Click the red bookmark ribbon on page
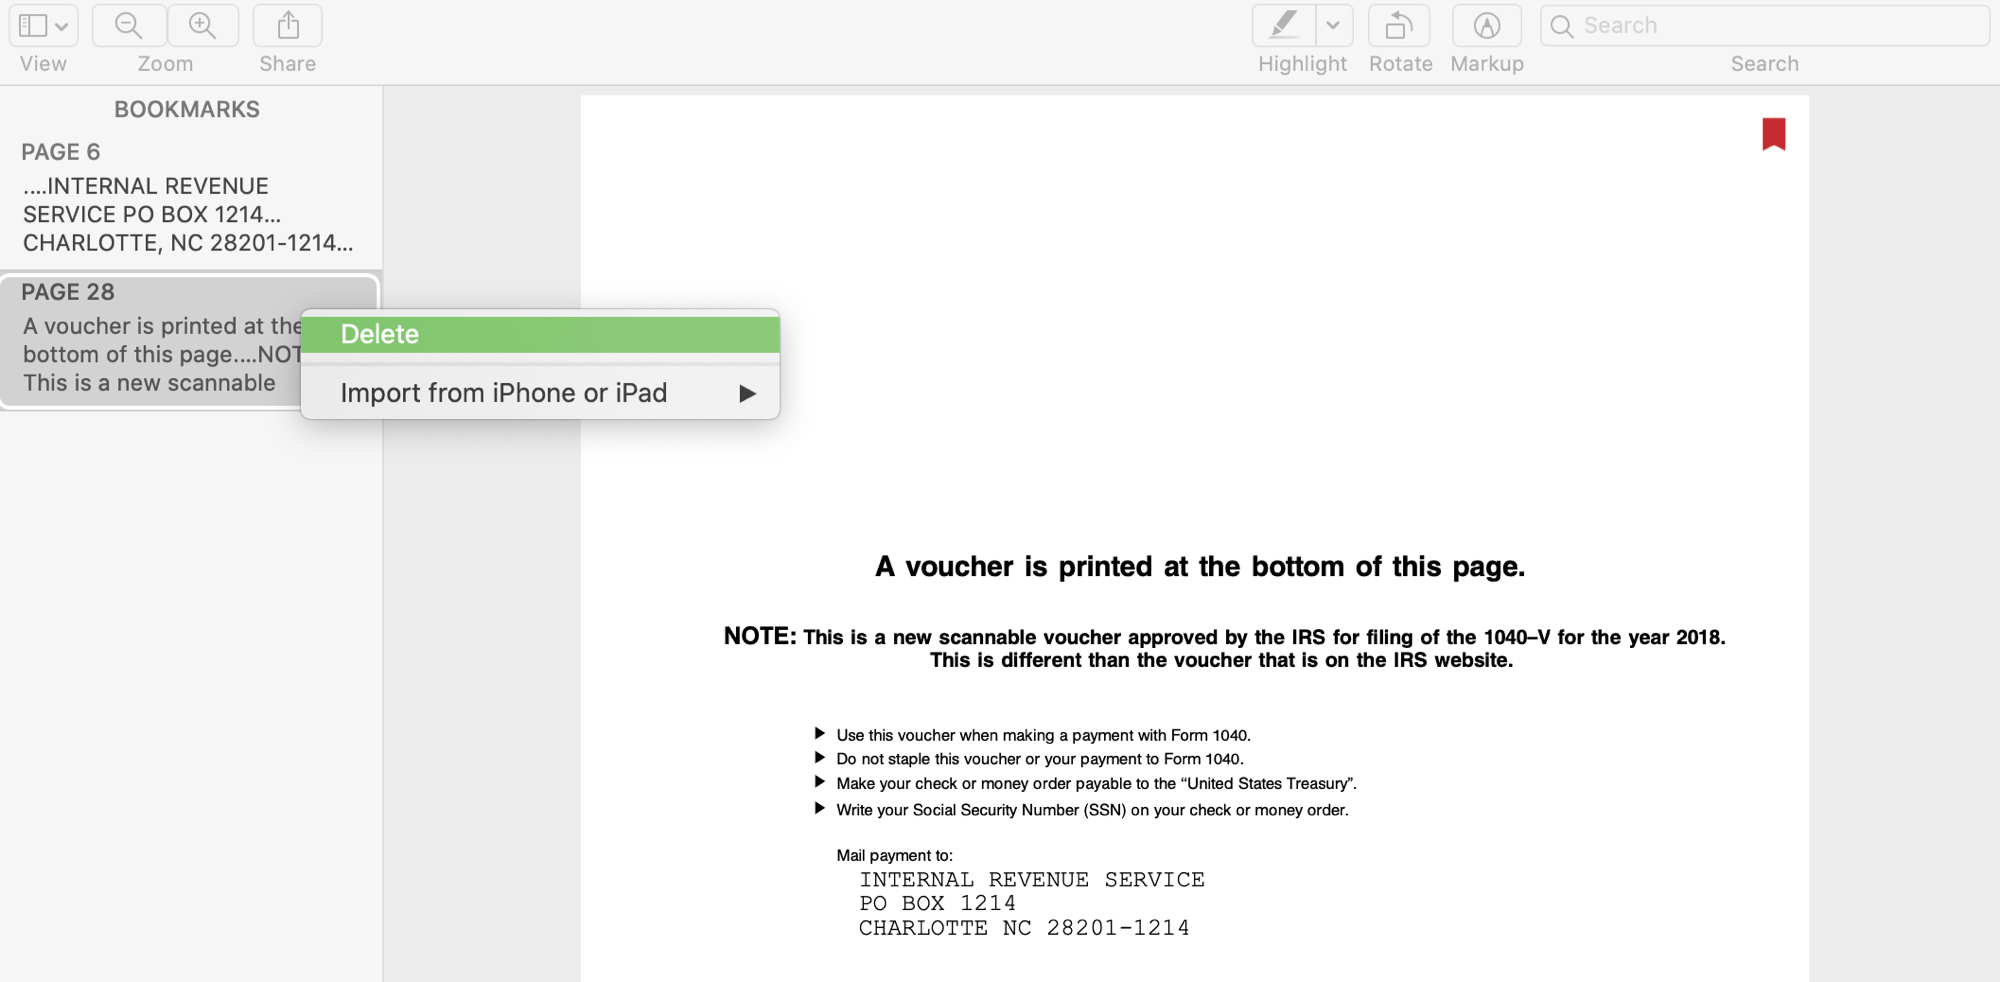This screenshot has height=982, width=2000. click(x=1774, y=134)
